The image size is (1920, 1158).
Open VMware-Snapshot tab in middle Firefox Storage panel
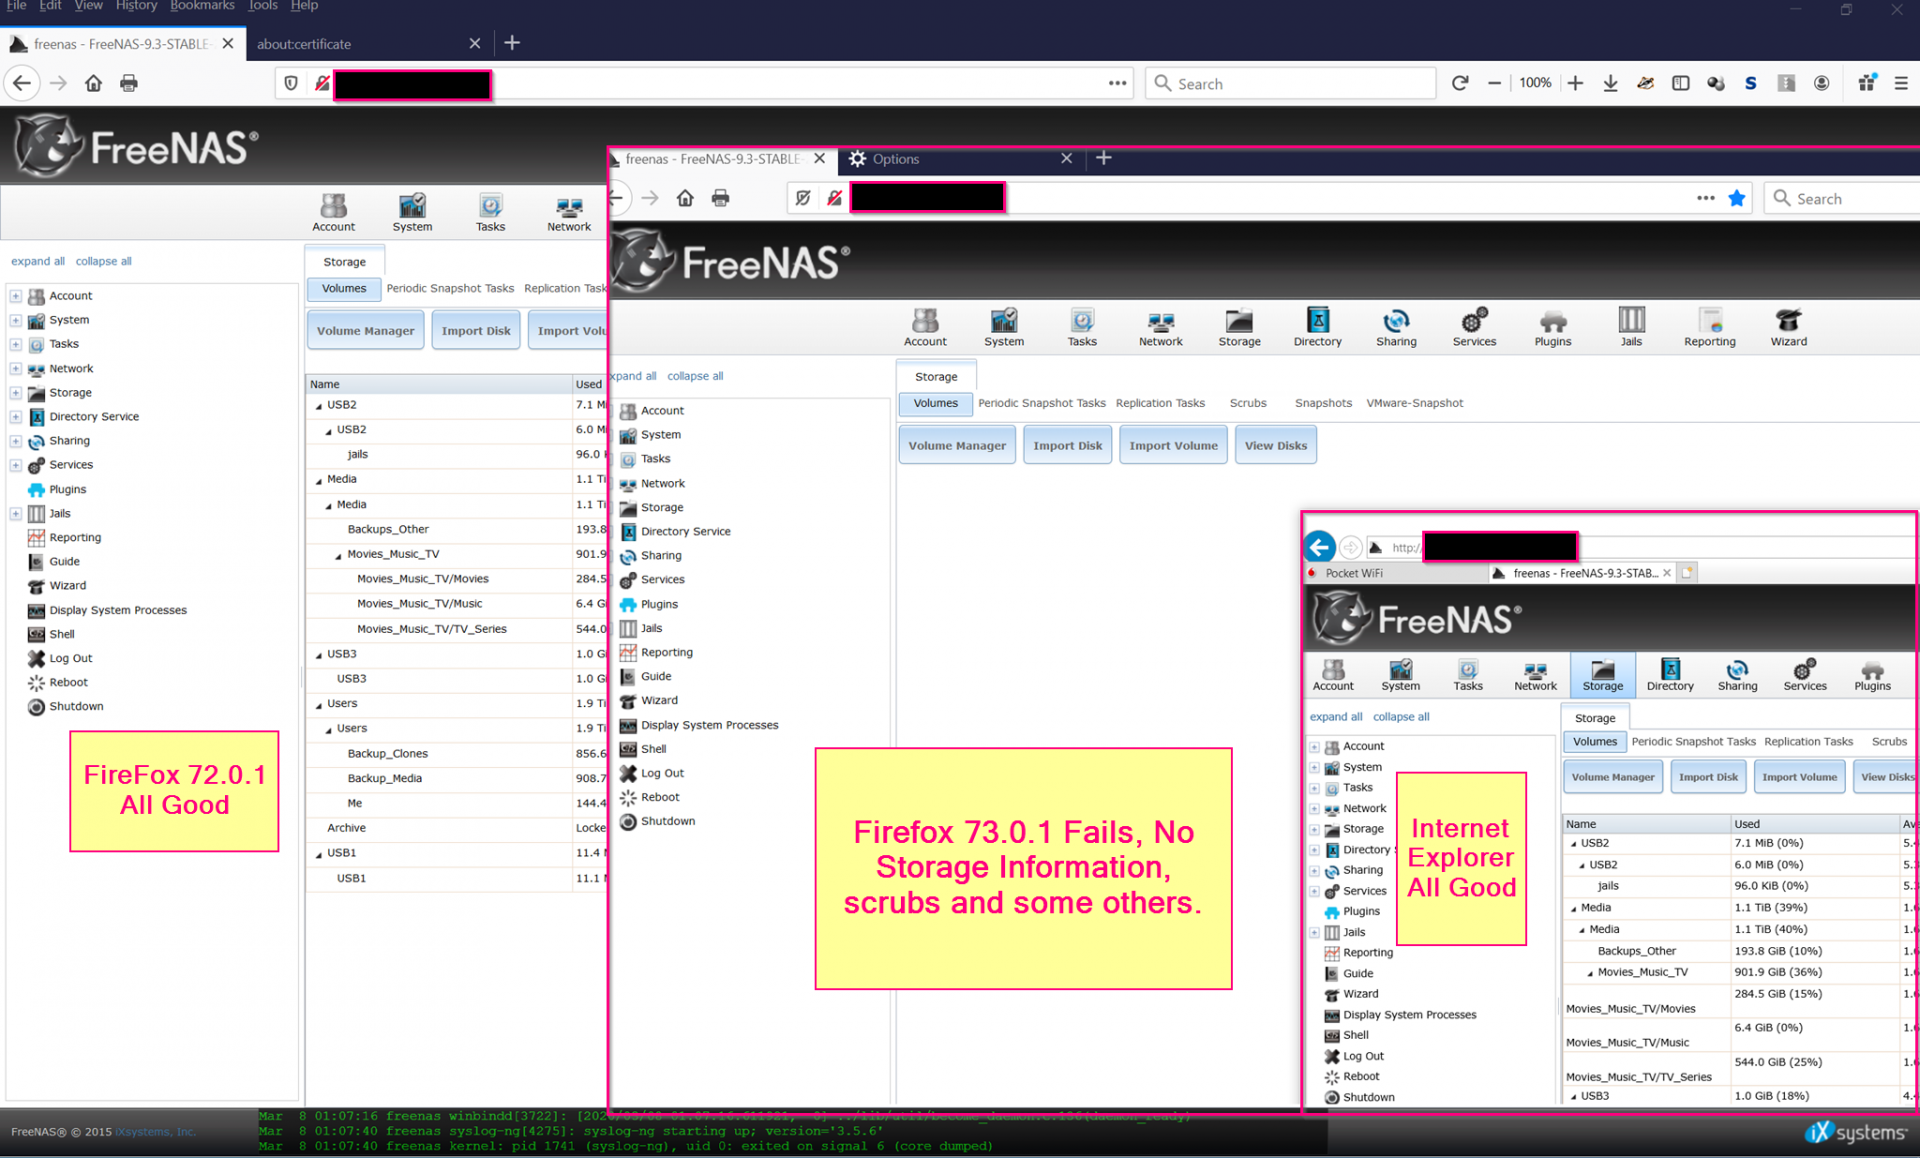coord(1414,403)
